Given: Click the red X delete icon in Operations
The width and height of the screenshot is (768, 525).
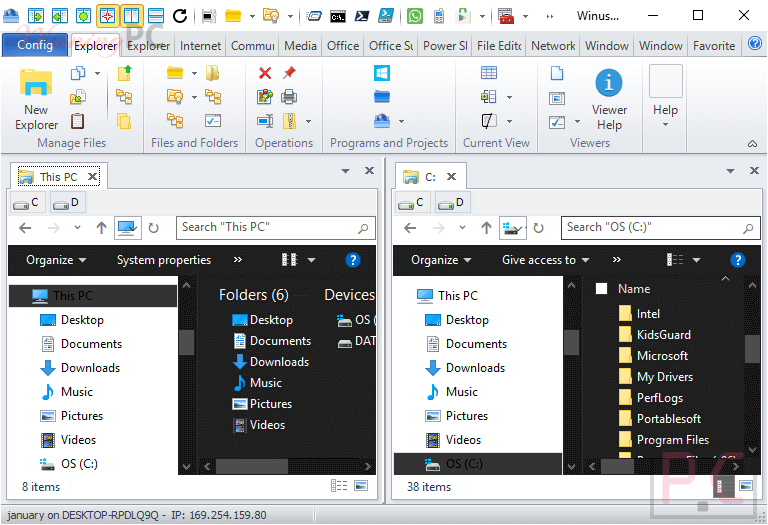Looking at the screenshot, I should point(264,73).
